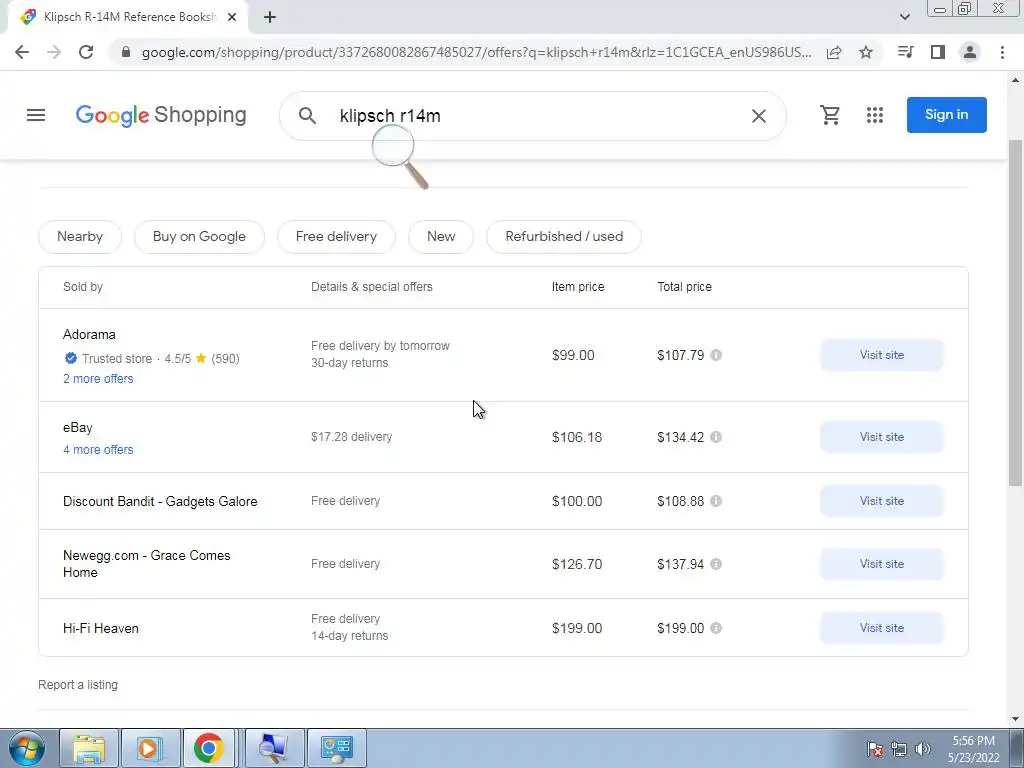This screenshot has height=768, width=1024.
Task: Show info for $107.79 total price
Action: 716,355
